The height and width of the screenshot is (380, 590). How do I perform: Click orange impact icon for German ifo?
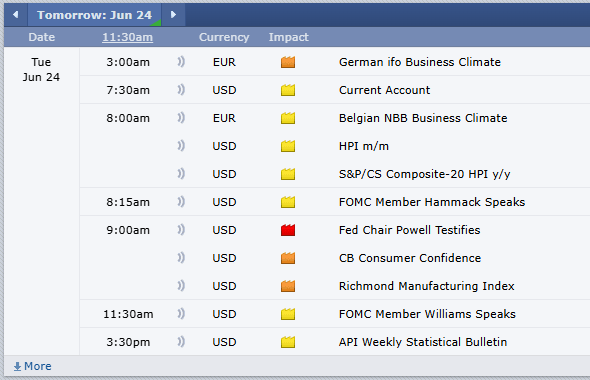pyautogui.click(x=288, y=62)
